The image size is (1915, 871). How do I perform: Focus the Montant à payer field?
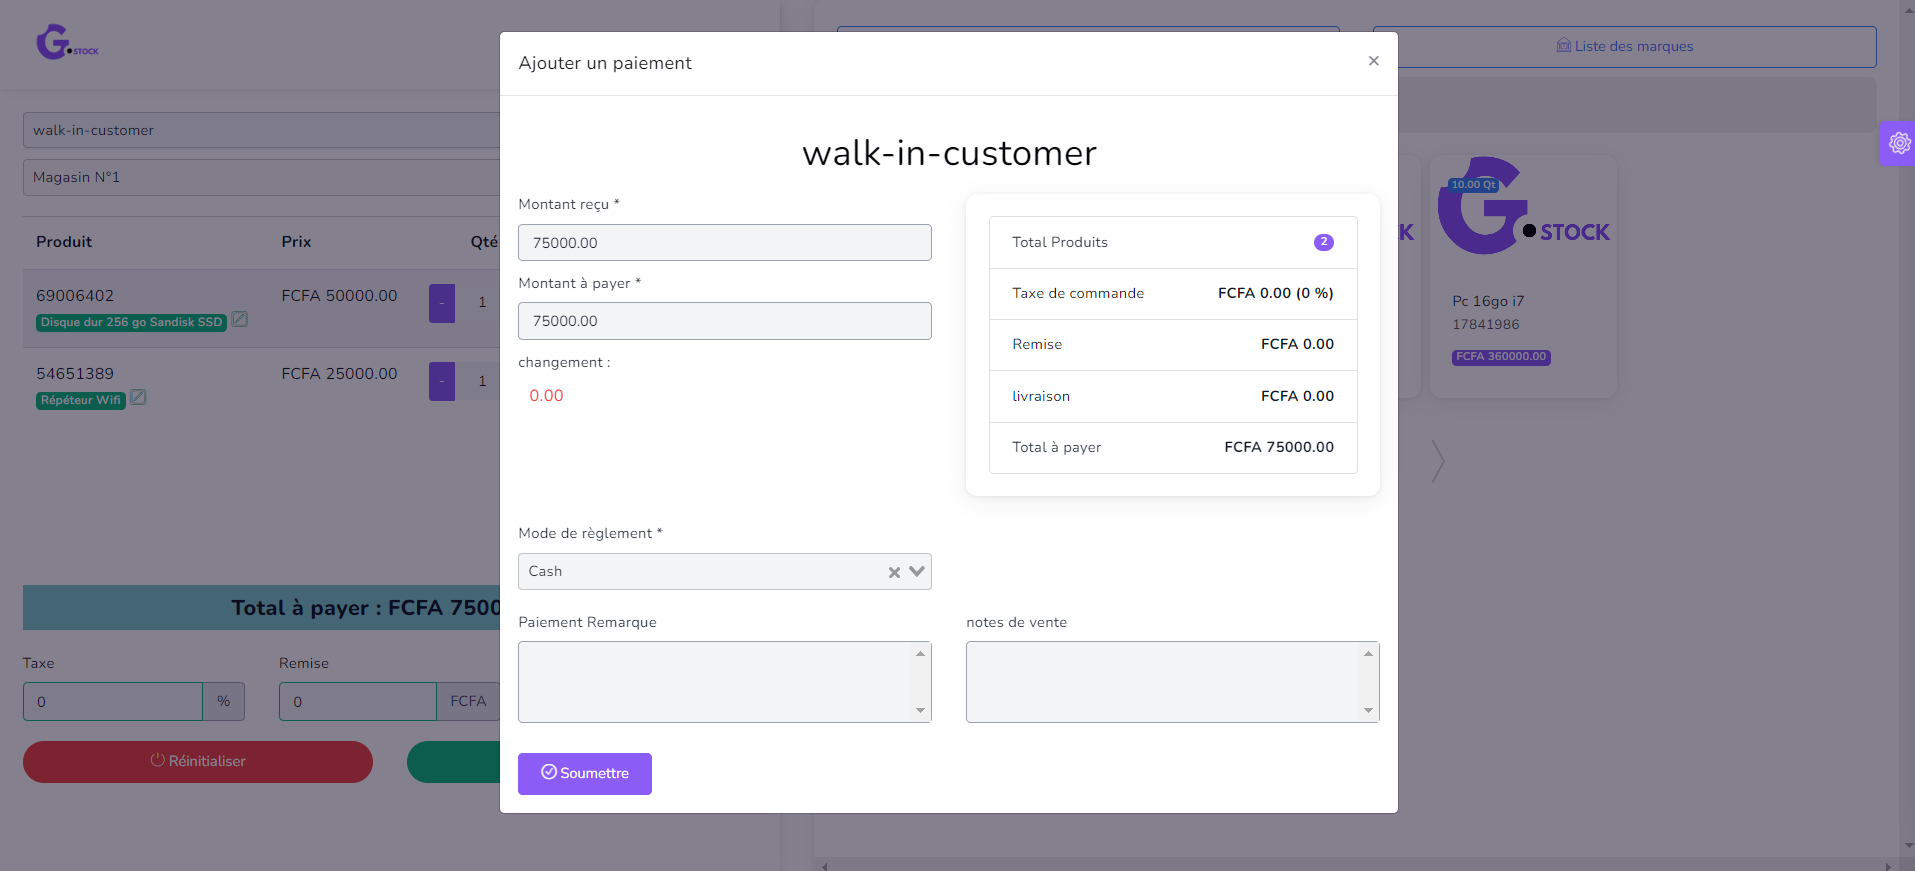point(724,321)
